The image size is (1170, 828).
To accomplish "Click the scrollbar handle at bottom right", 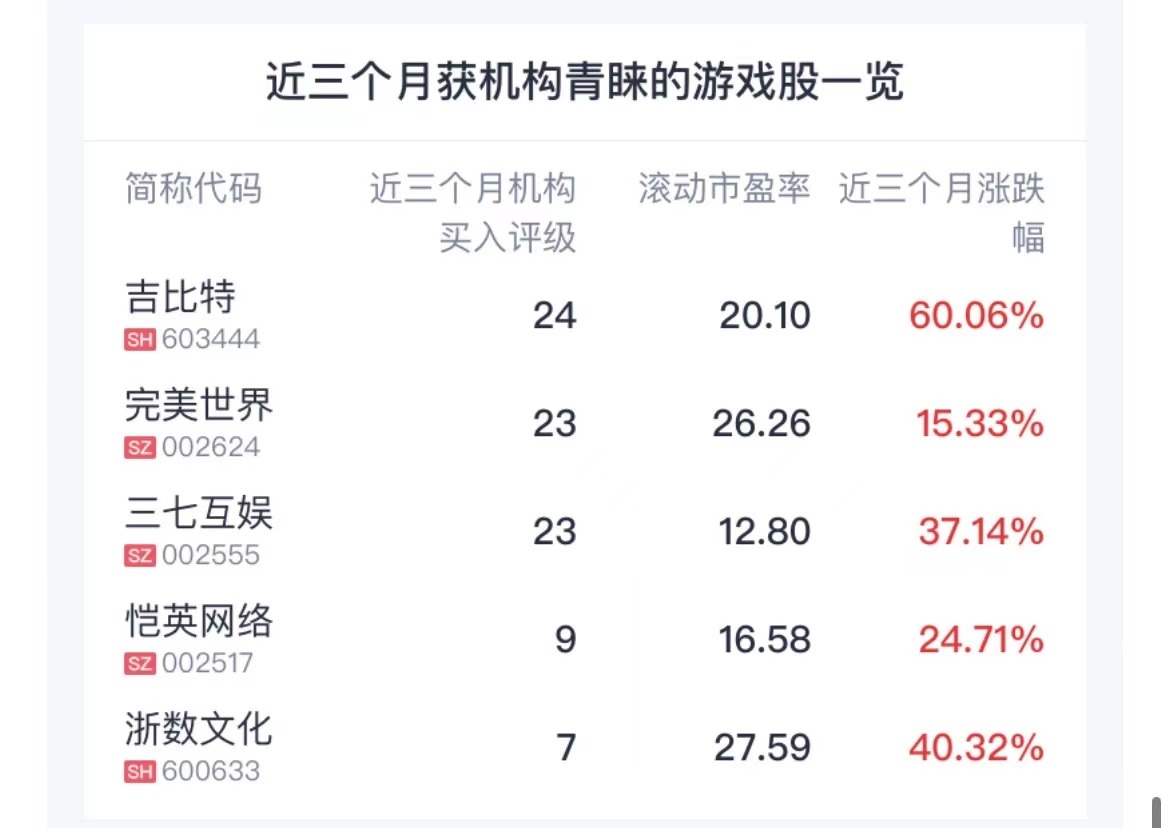I will (x=1156, y=810).
